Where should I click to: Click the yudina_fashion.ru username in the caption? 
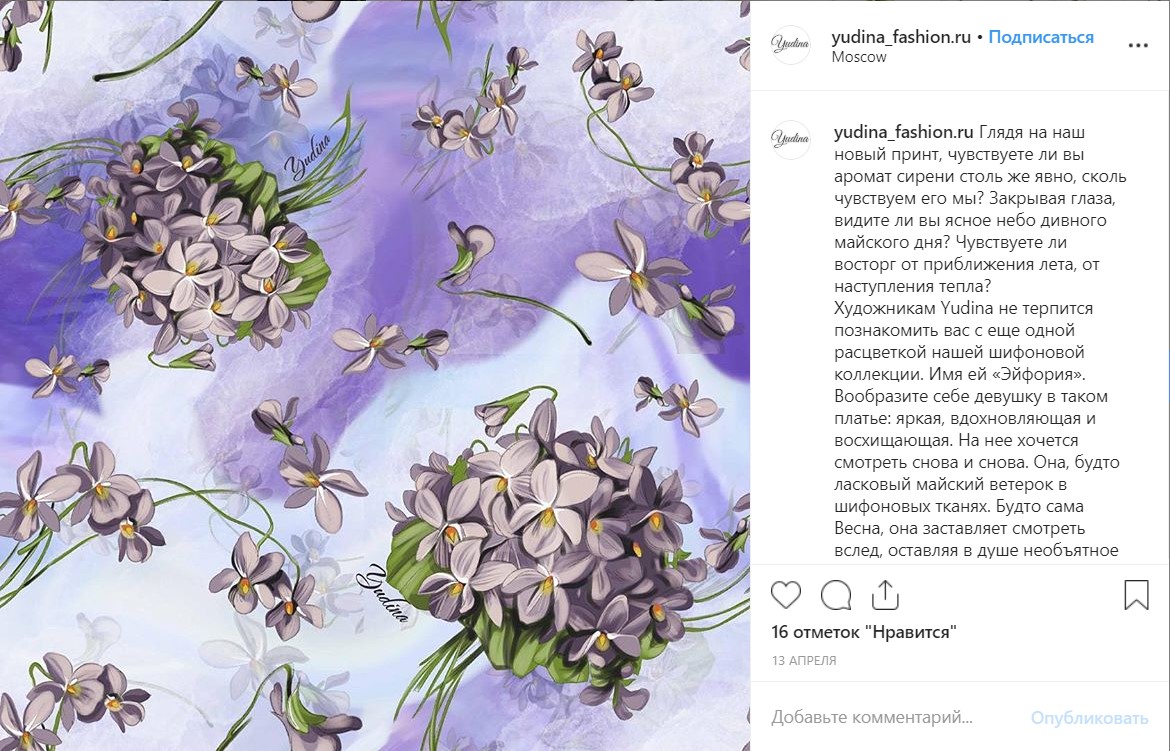point(904,132)
